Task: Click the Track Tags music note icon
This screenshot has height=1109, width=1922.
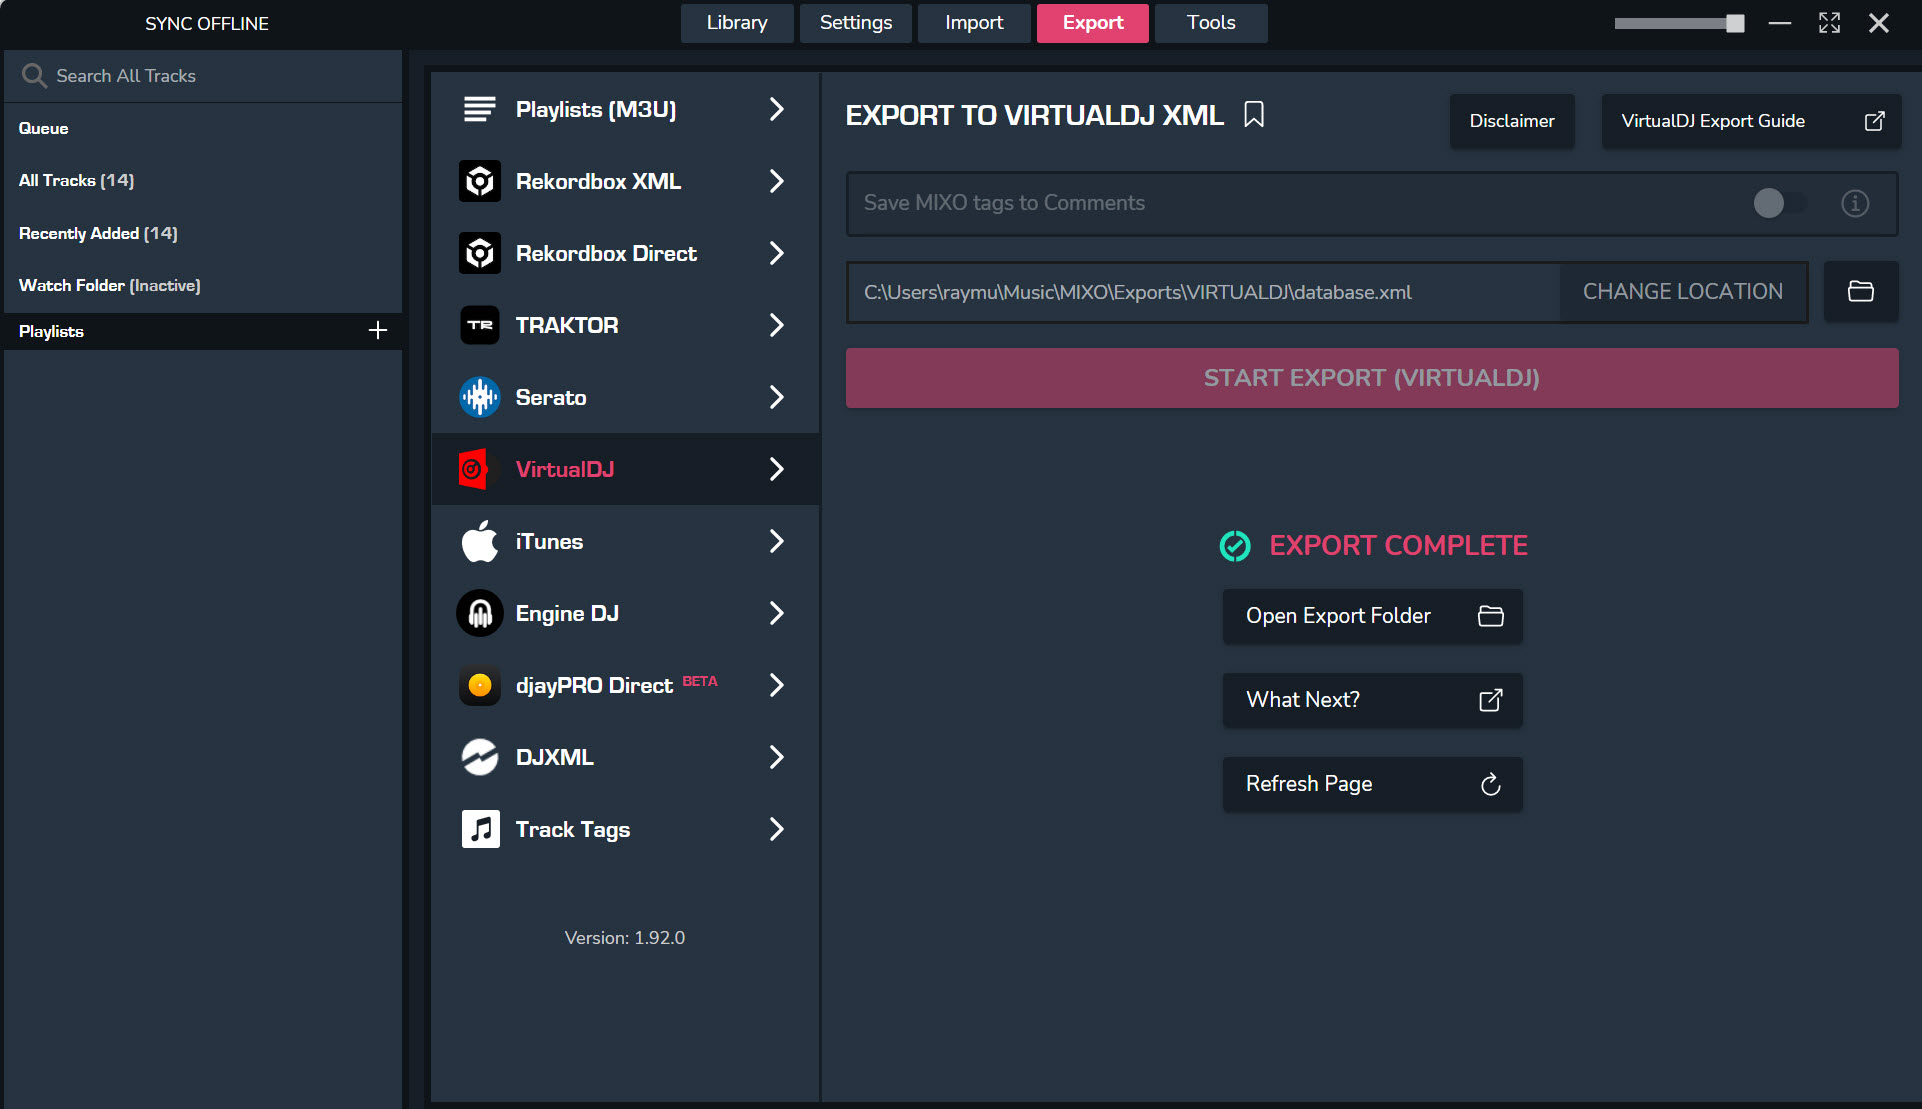Action: pyautogui.click(x=480, y=829)
